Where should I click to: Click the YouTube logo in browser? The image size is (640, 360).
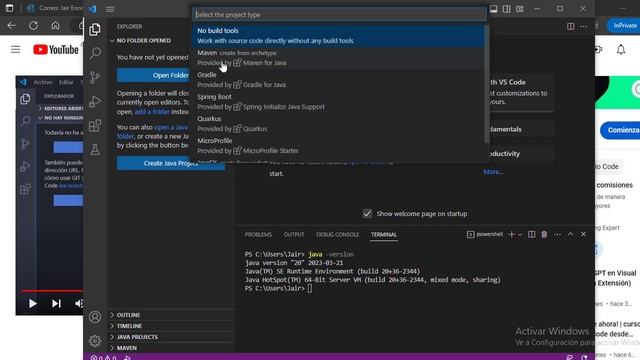tap(56, 50)
